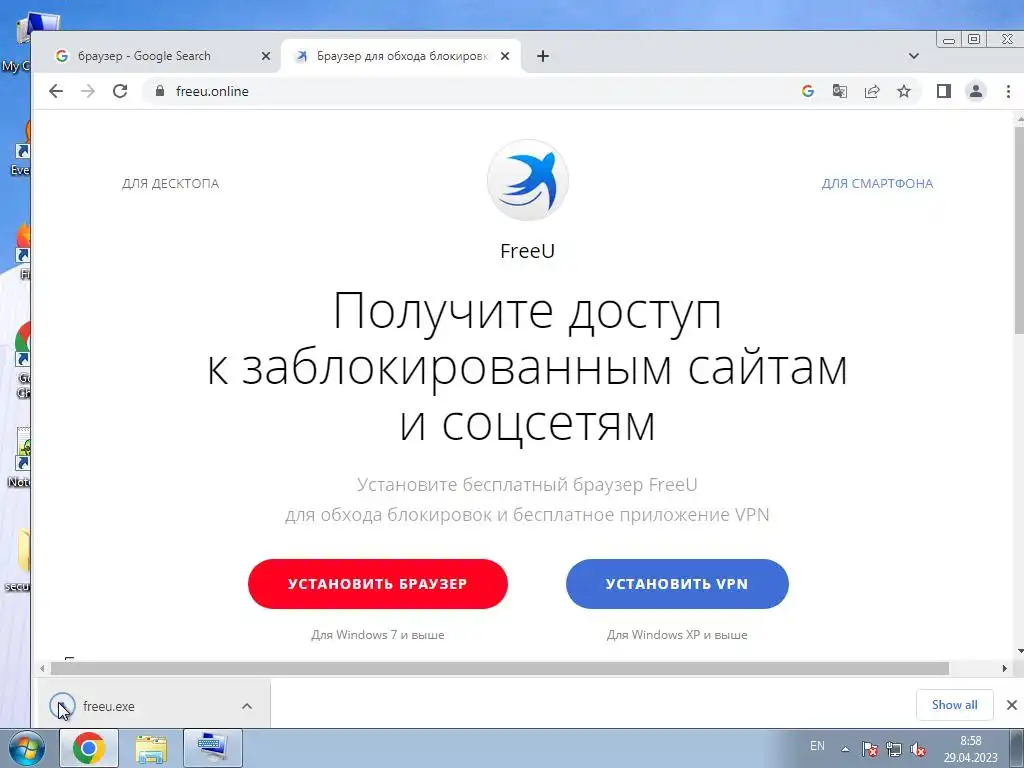Screen dimensions: 1024x768
Task: Open the Chrome profile avatar
Action: click(x=976, y=91)
